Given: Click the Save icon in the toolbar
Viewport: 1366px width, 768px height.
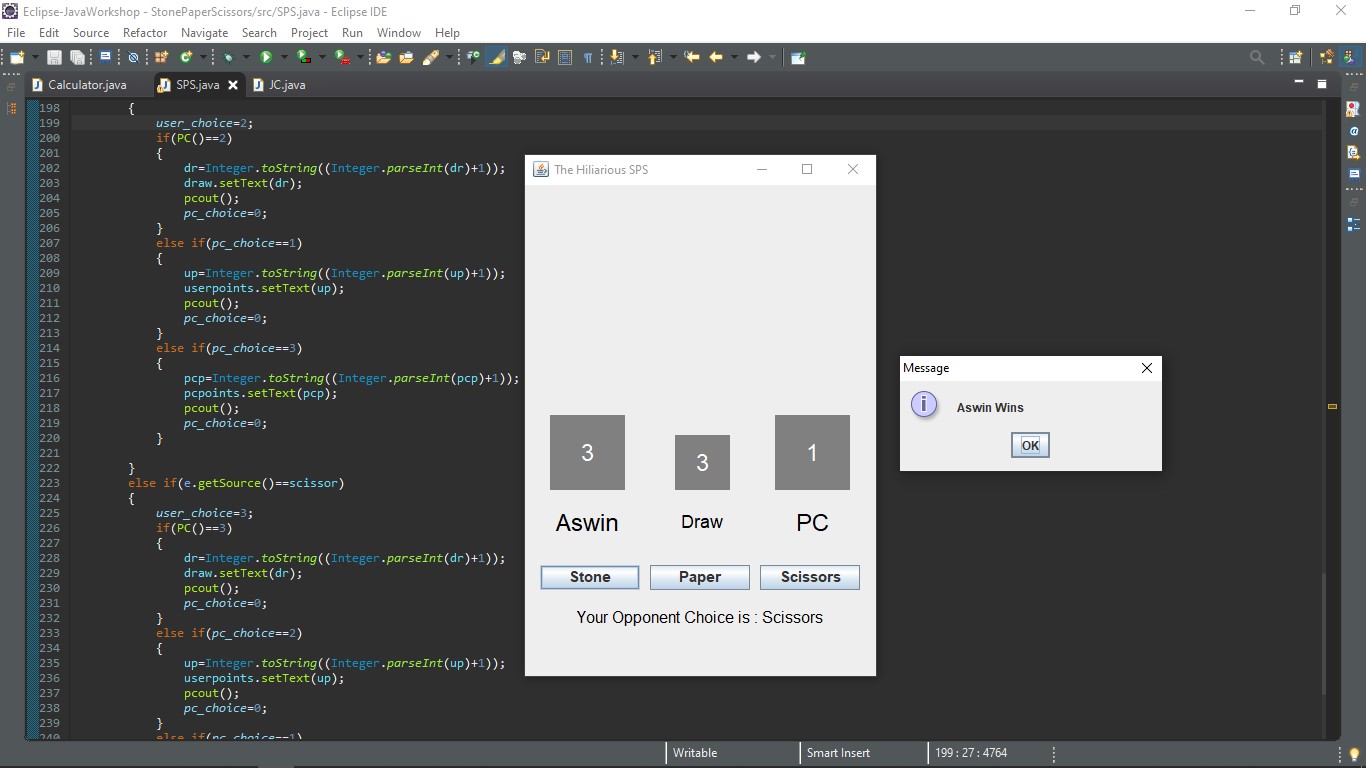Looking at the screenshot, I should coord(54,58).
